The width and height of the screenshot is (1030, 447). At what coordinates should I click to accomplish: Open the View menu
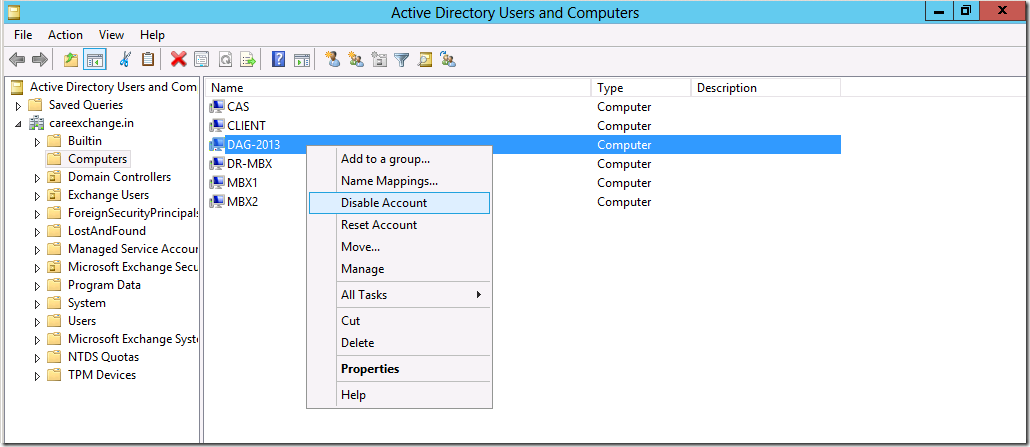[x=112, y=35]
